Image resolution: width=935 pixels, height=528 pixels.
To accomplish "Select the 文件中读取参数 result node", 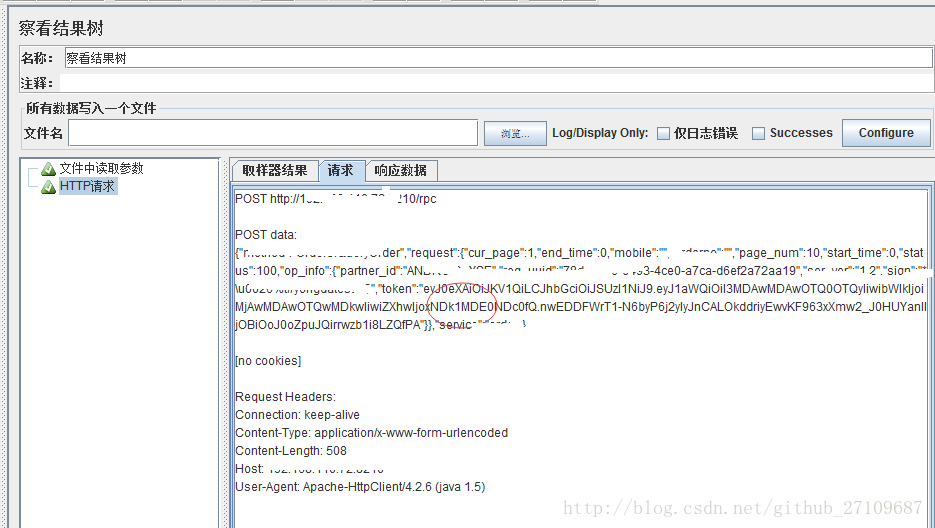I will (x=101, y=168).
